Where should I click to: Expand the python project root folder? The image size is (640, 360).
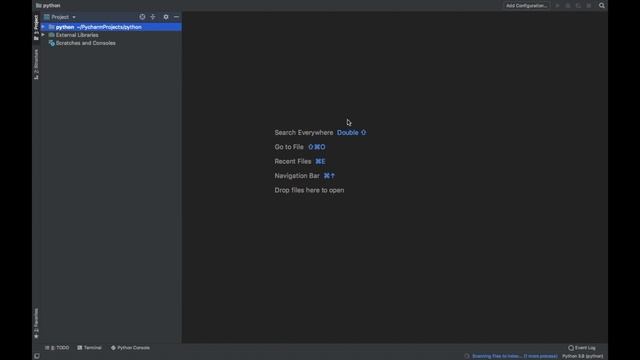pyautogui.click(x=43, y=27)
